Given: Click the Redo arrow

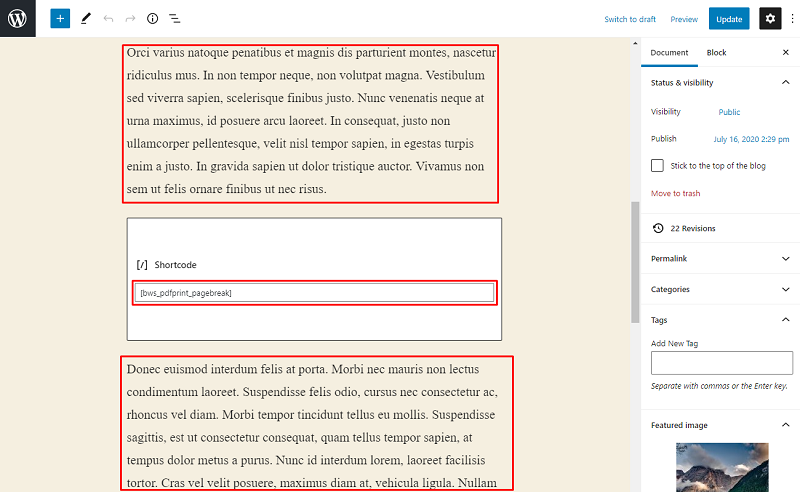Looking at the screenshot, I should pos(130,19).
